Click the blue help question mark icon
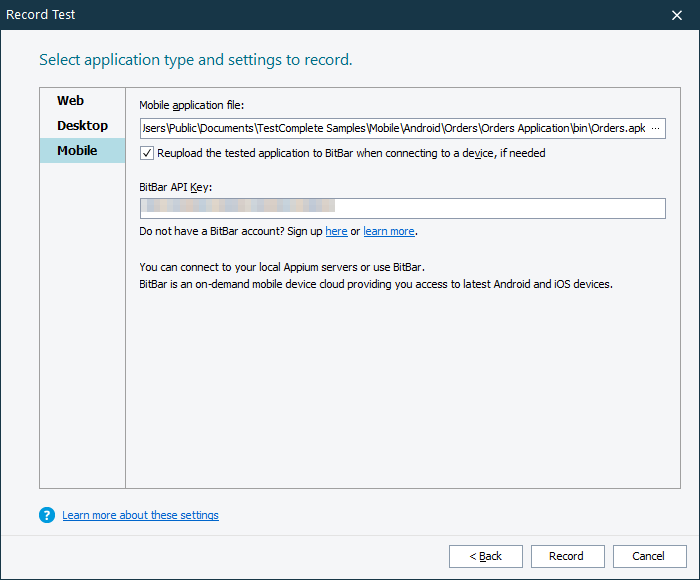700x580 pixels. click(46, 515)
